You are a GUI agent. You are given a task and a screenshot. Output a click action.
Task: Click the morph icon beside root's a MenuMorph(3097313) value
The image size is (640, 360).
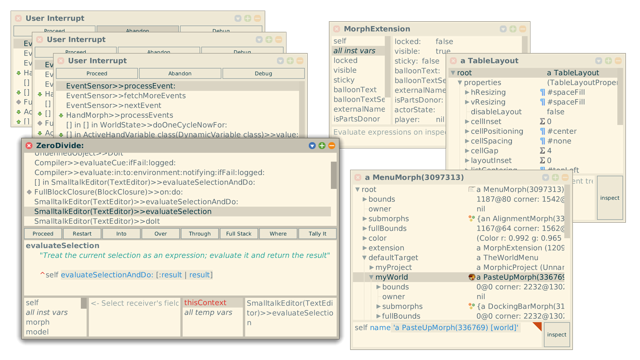[472, 189]
